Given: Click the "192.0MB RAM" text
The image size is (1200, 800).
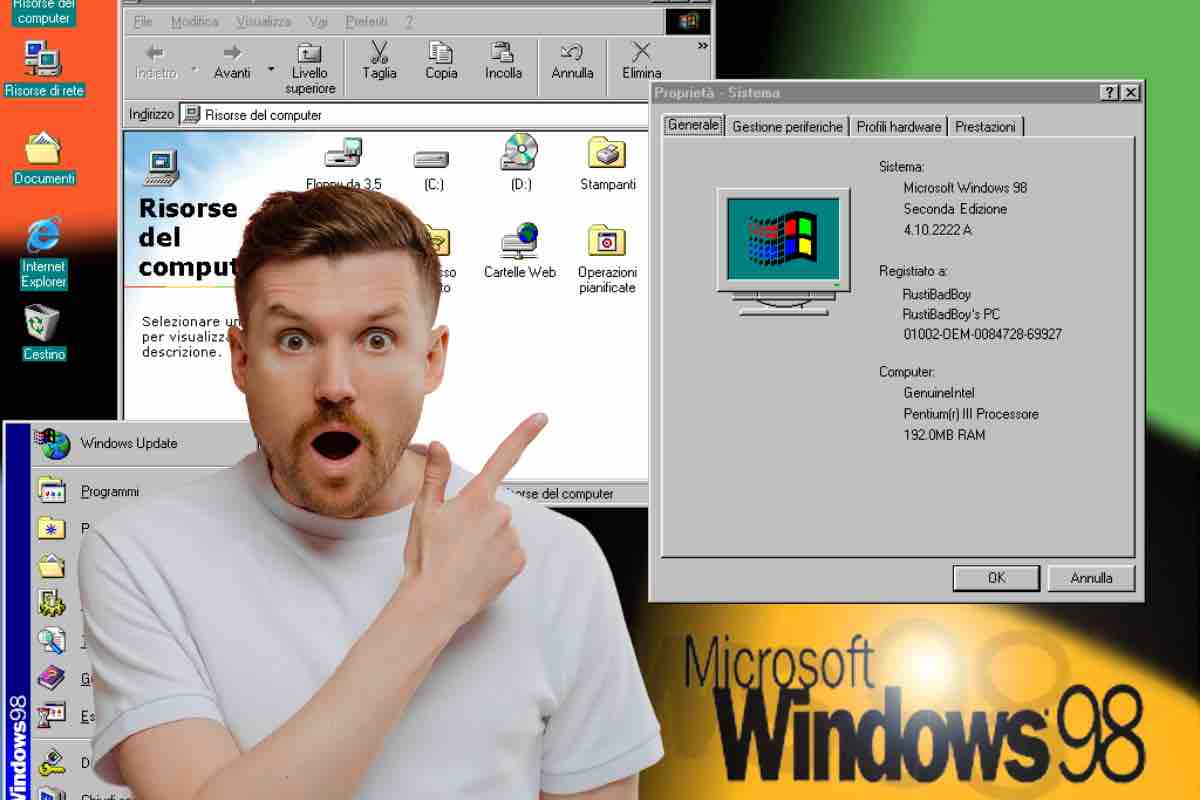Looking at the screenshot, I should [944, 435].
